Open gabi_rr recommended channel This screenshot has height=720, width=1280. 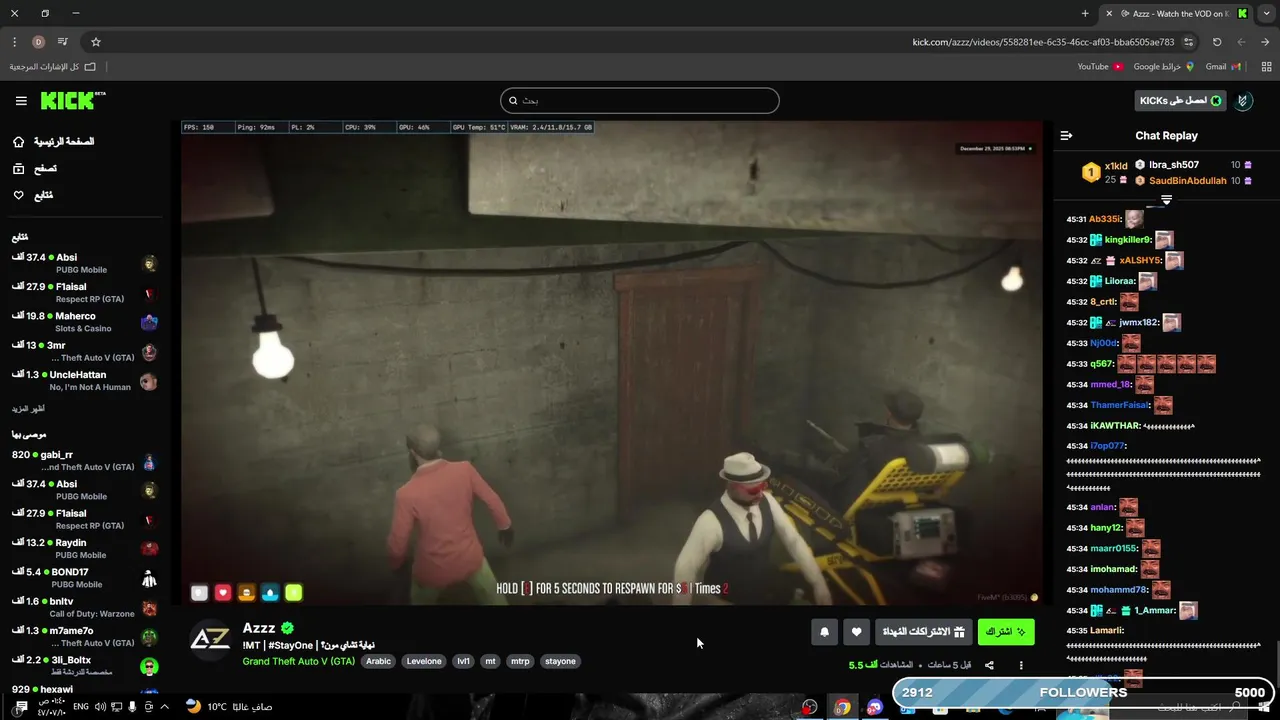[x=85, y=460]
